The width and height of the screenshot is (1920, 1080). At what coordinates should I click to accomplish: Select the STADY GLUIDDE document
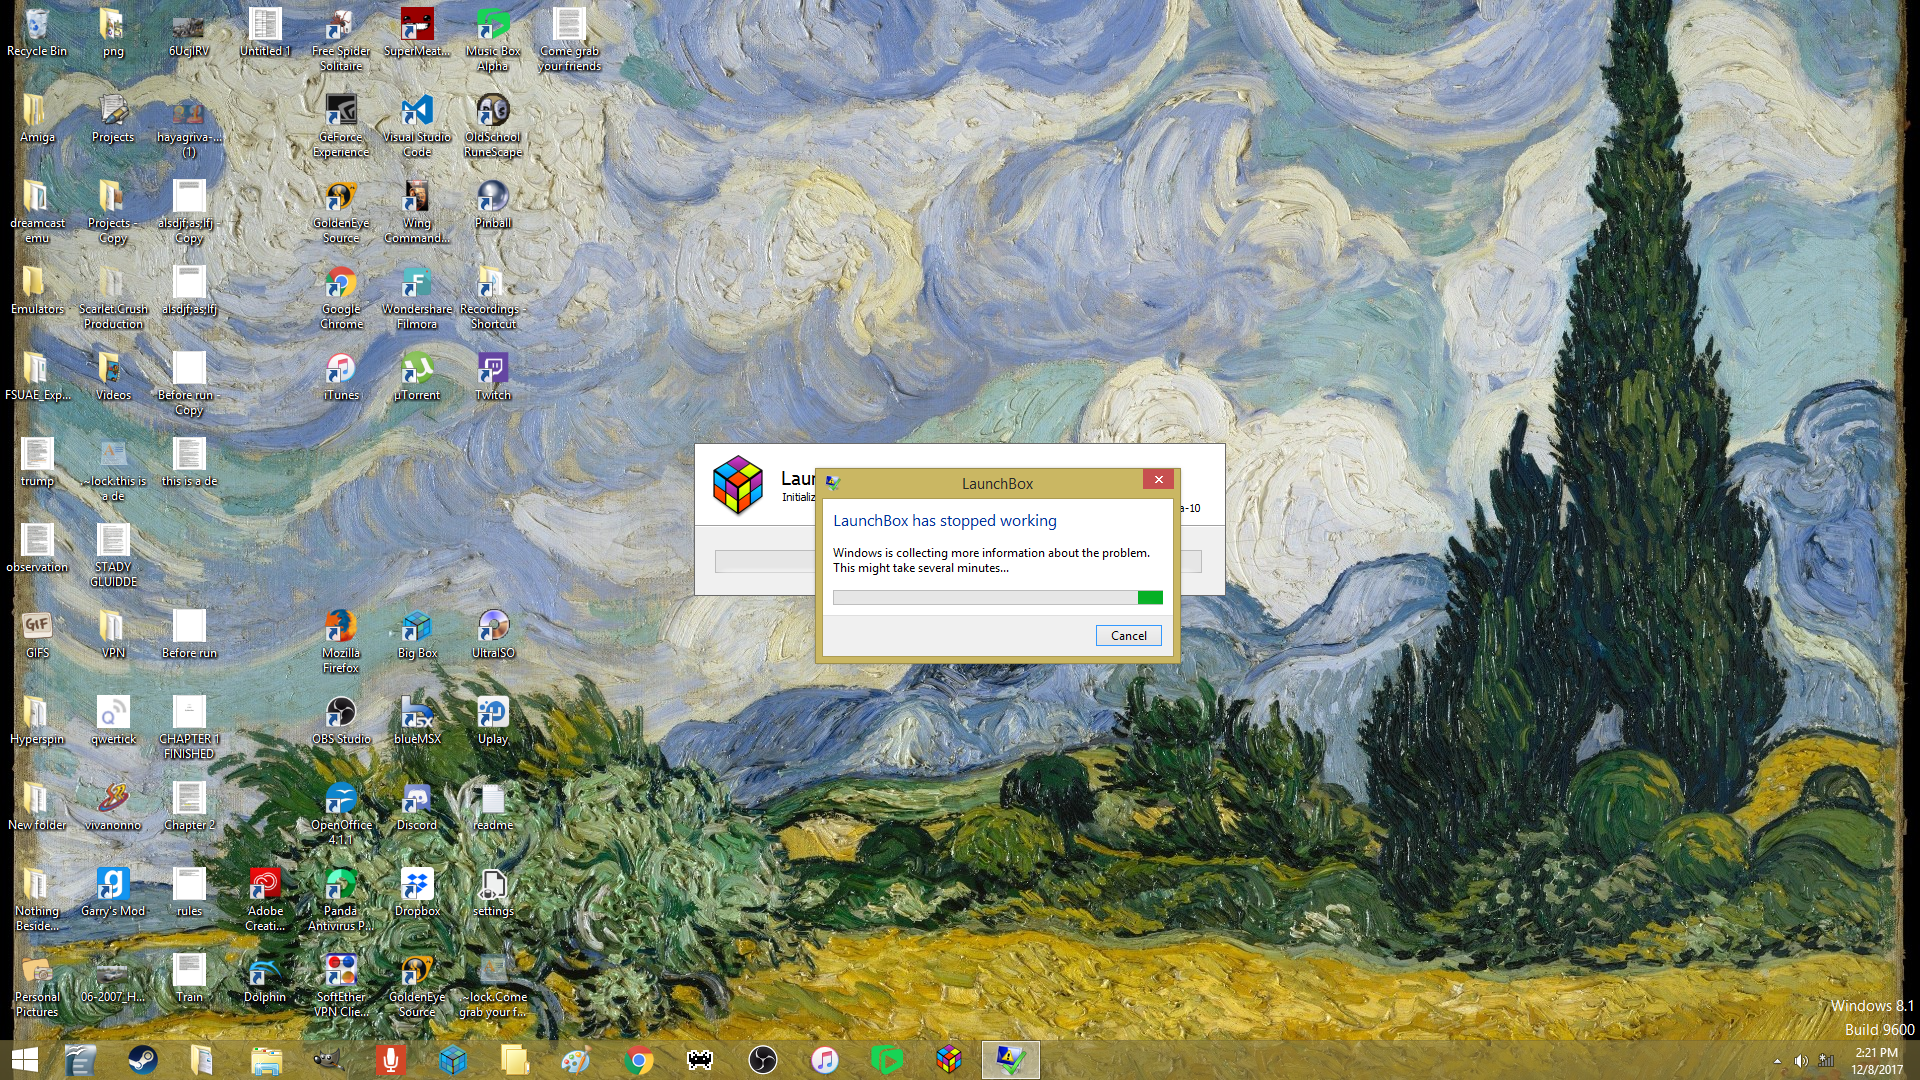pyautogui.click(x=113, y=555)
